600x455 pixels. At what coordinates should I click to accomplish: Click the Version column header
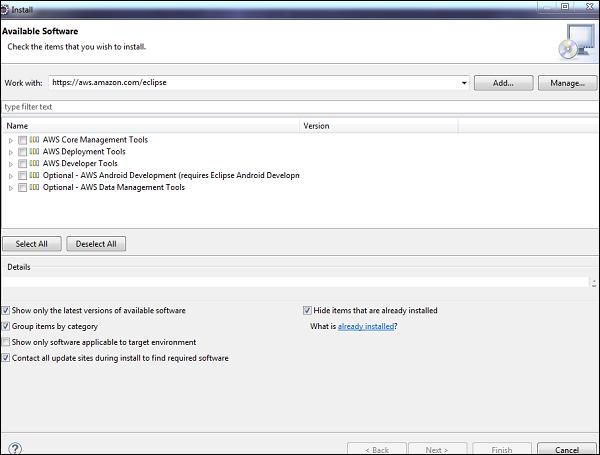(378, 126)
